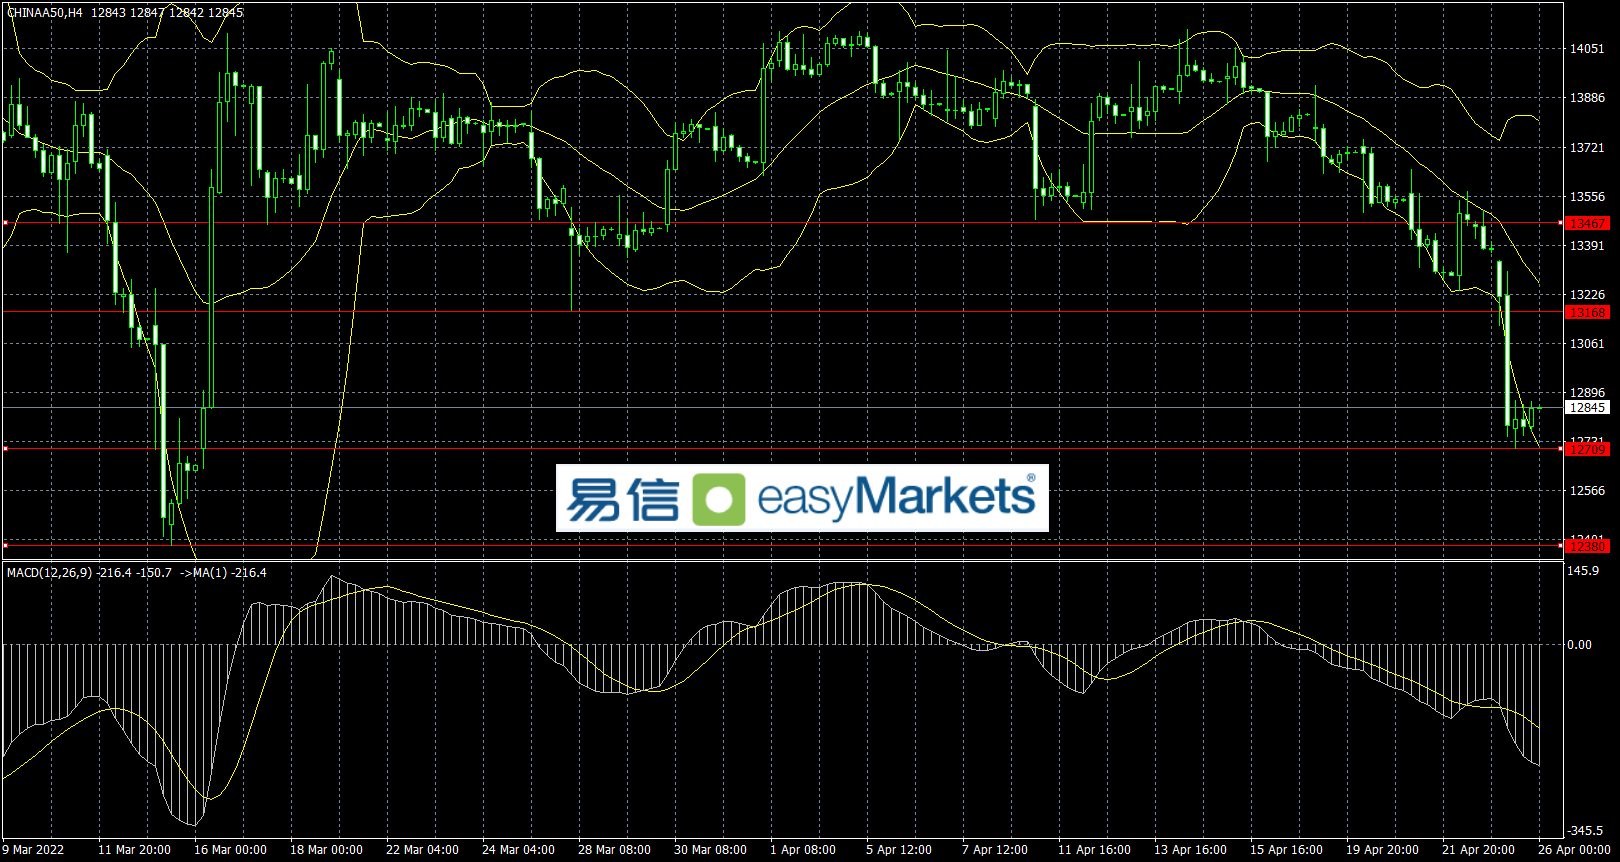
Task: Click the 13721 price axis label
Action: coord(1587,148)
